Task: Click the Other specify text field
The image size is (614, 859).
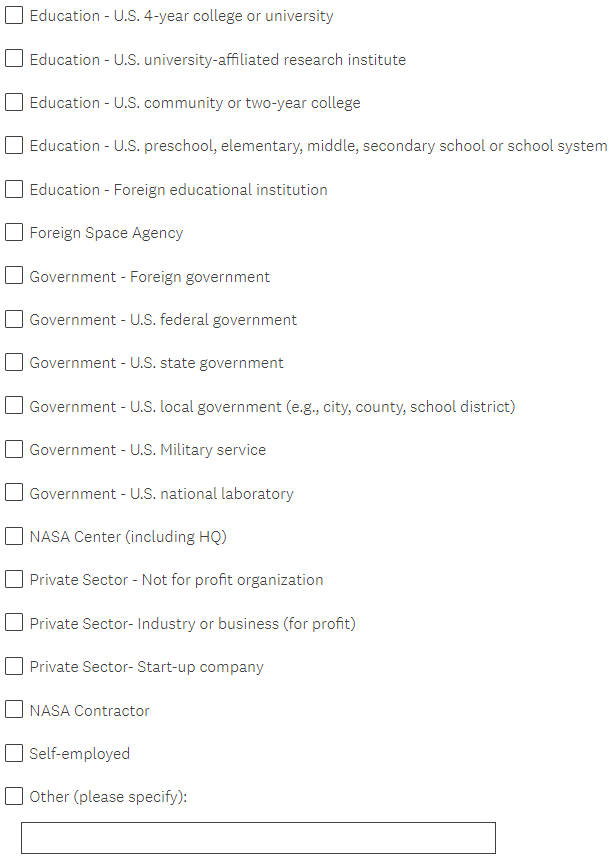Action: 258,838
